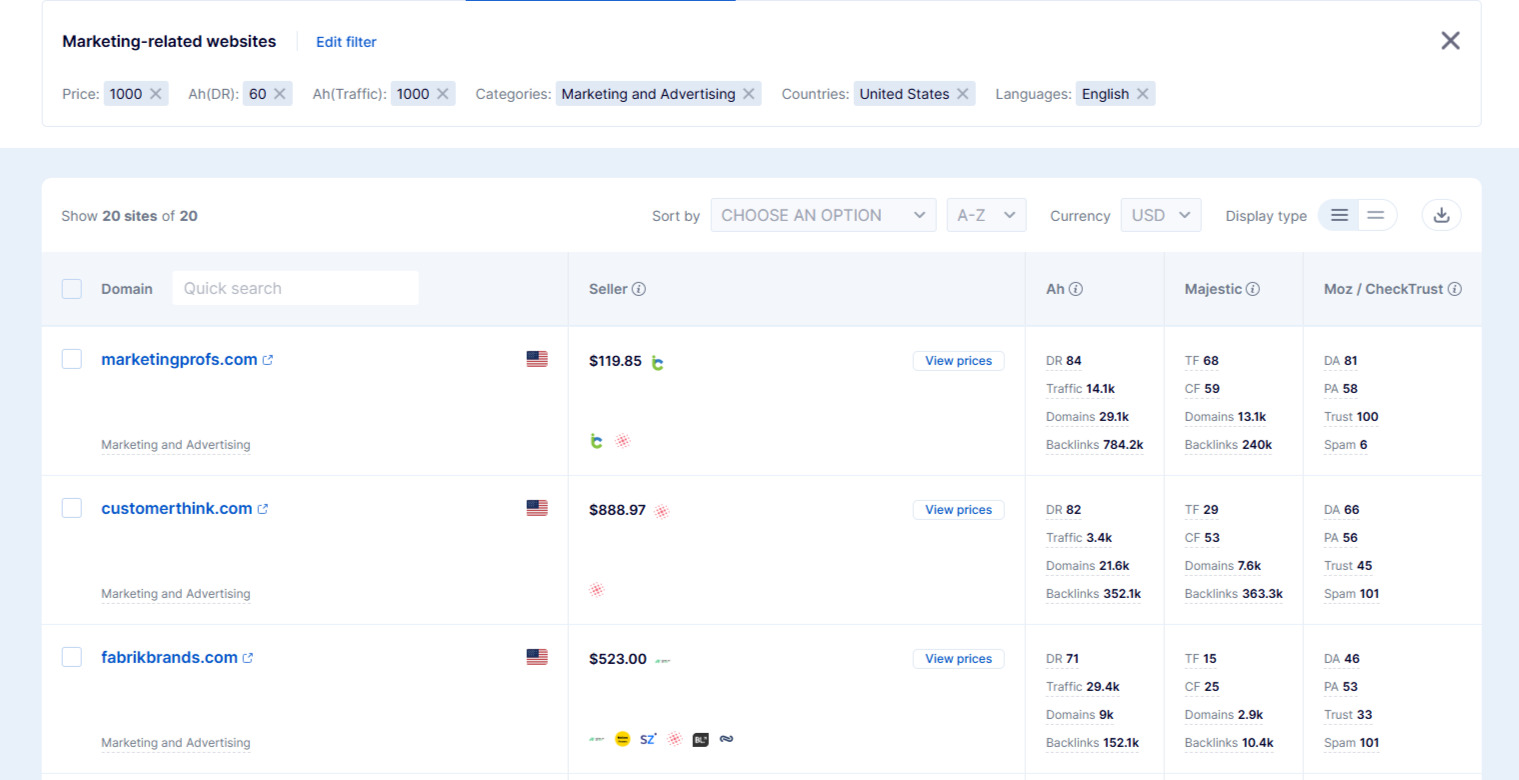Click the infinity link seller icon under fabrikbrands.com

click(x=726, y=738)
